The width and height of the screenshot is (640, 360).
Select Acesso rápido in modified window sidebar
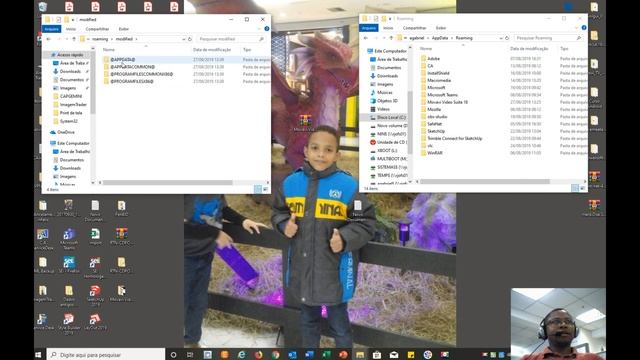(x=70, y=55)
